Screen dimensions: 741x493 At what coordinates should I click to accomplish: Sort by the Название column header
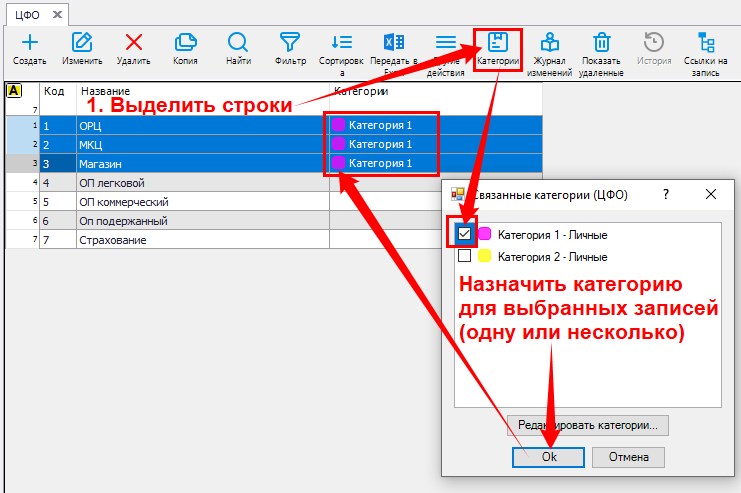(x=200, y=91)
